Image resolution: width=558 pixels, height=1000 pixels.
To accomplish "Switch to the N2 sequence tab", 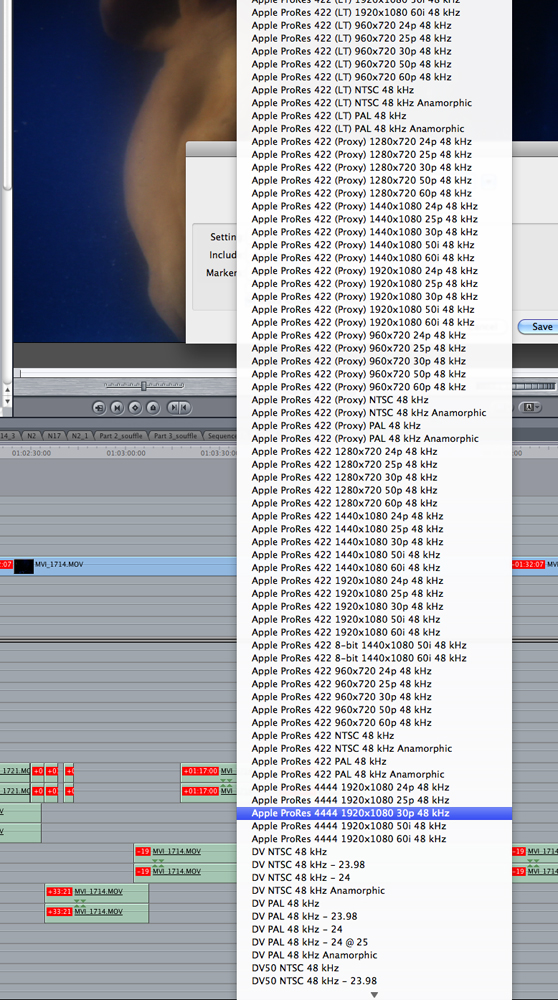I will tap(31, 436).
